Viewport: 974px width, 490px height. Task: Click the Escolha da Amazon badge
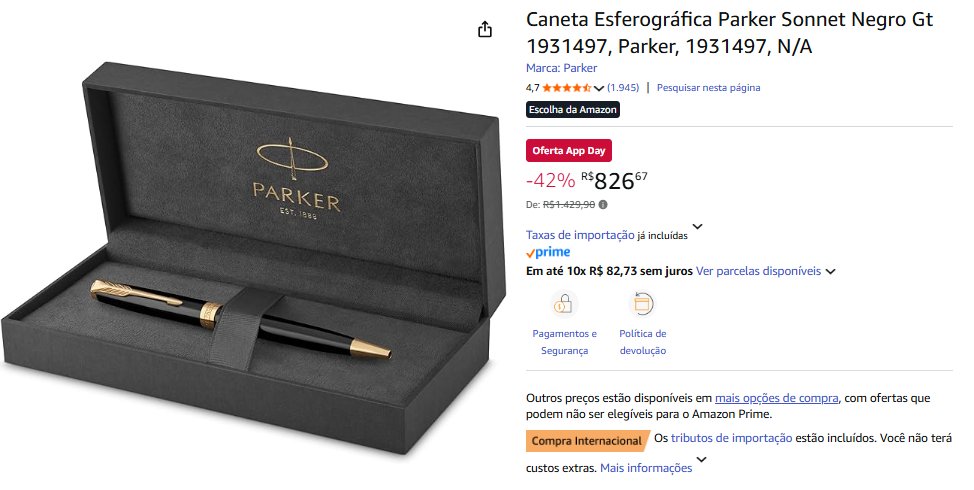coord(573,110)
